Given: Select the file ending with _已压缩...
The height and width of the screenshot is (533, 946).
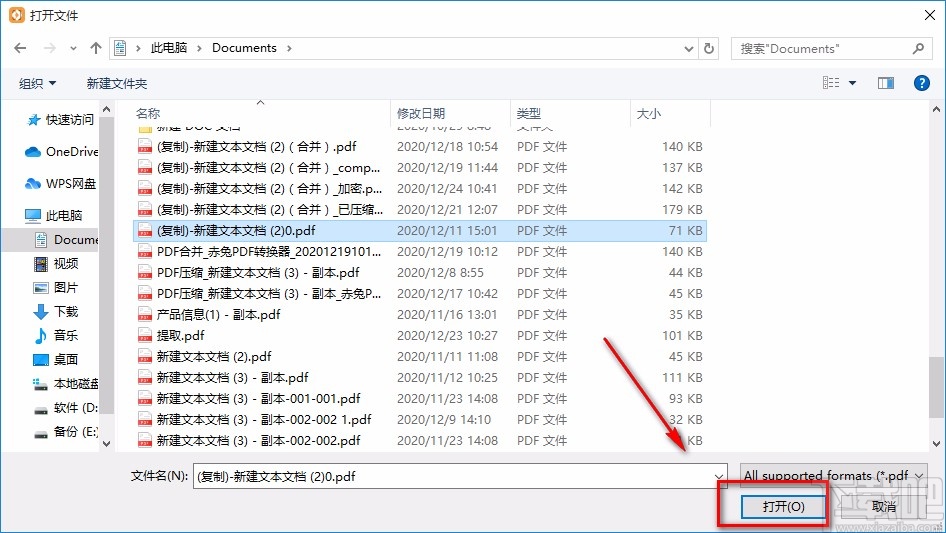Looking at the screenshot, I should click(x=420, y=209).
